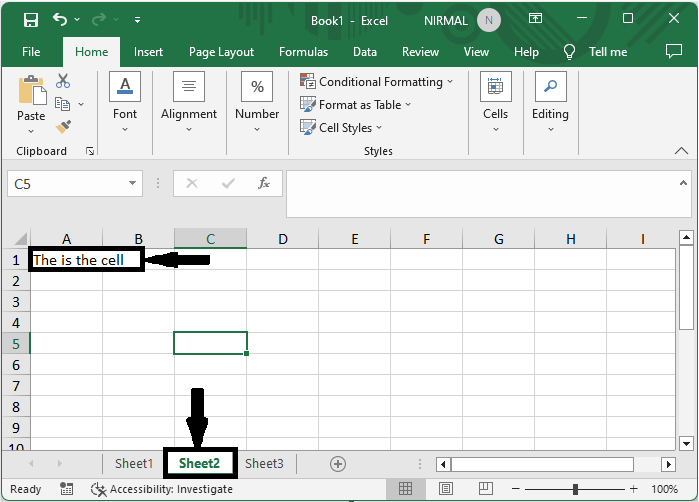The width and height of the screenshot is (699, 502).
Task: Click Accessibility: Investigate status
Action: pyautogui.click(x=161, y=489)
